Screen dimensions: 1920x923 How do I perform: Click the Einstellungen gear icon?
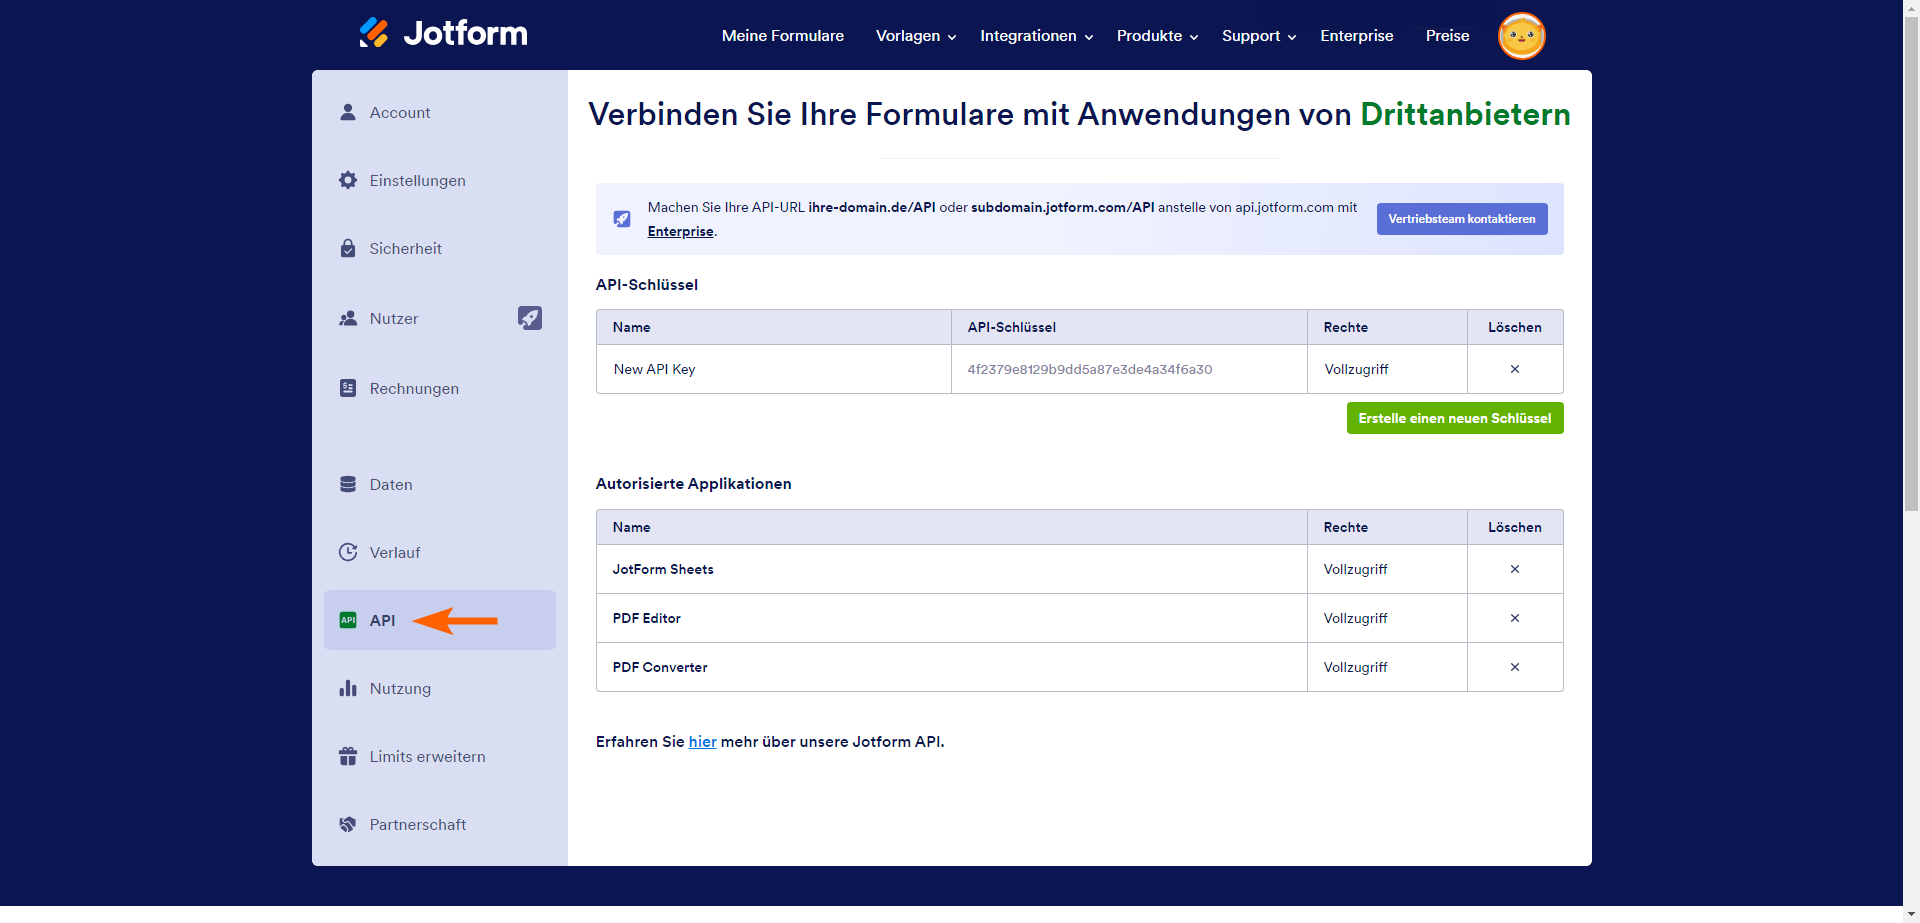pyautogui.click(x=348, y=180)
